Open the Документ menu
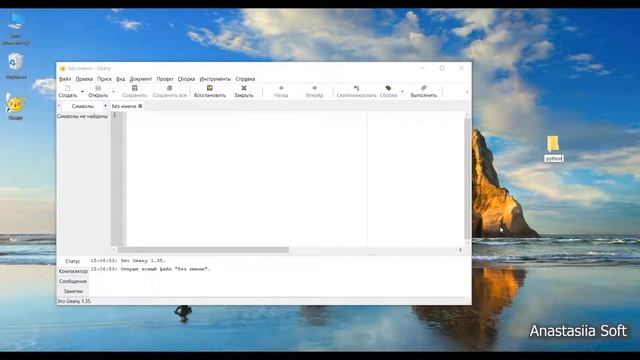This screenshot has width=640, height=360. click(x=140, y=79)
